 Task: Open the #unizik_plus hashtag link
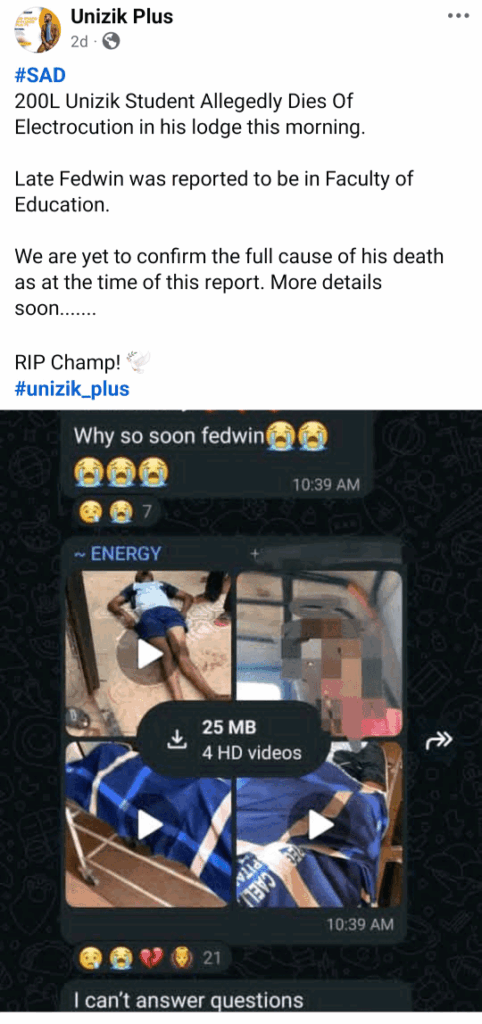[x=72, y=389]
